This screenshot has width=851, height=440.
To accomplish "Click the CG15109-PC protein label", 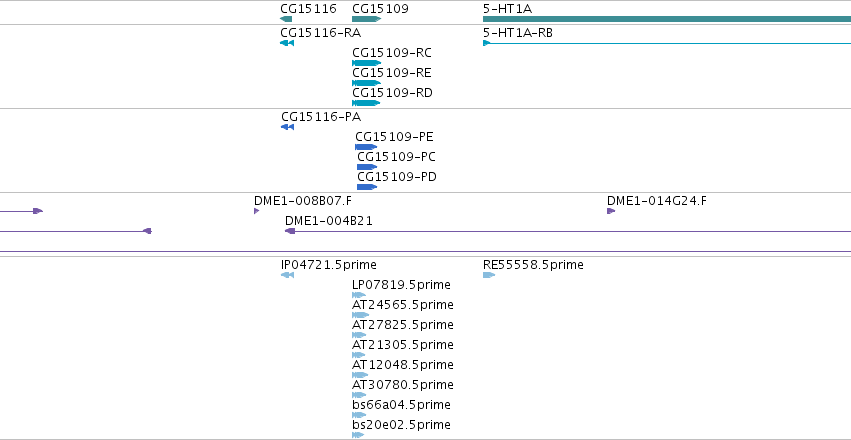I will (x=397, y=157).
